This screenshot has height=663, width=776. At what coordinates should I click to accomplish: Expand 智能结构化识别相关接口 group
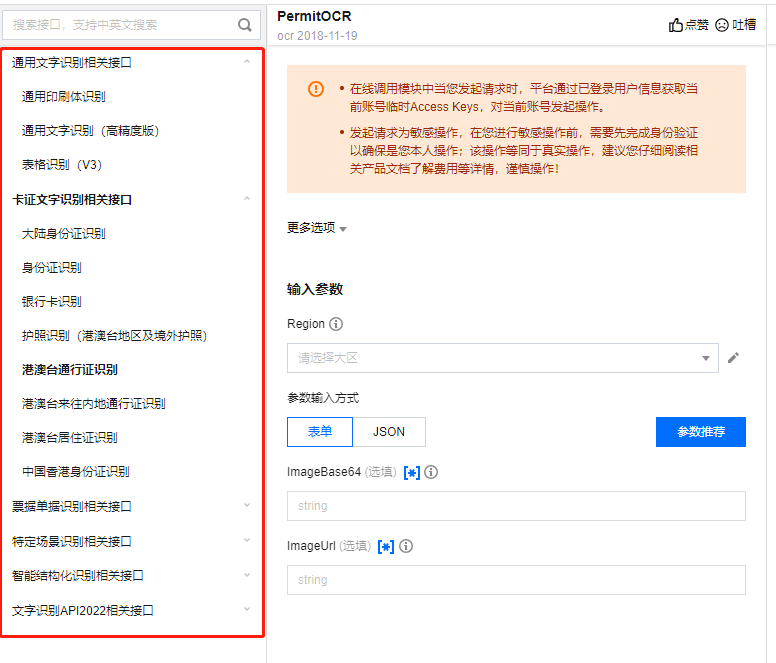coord(247,575)
